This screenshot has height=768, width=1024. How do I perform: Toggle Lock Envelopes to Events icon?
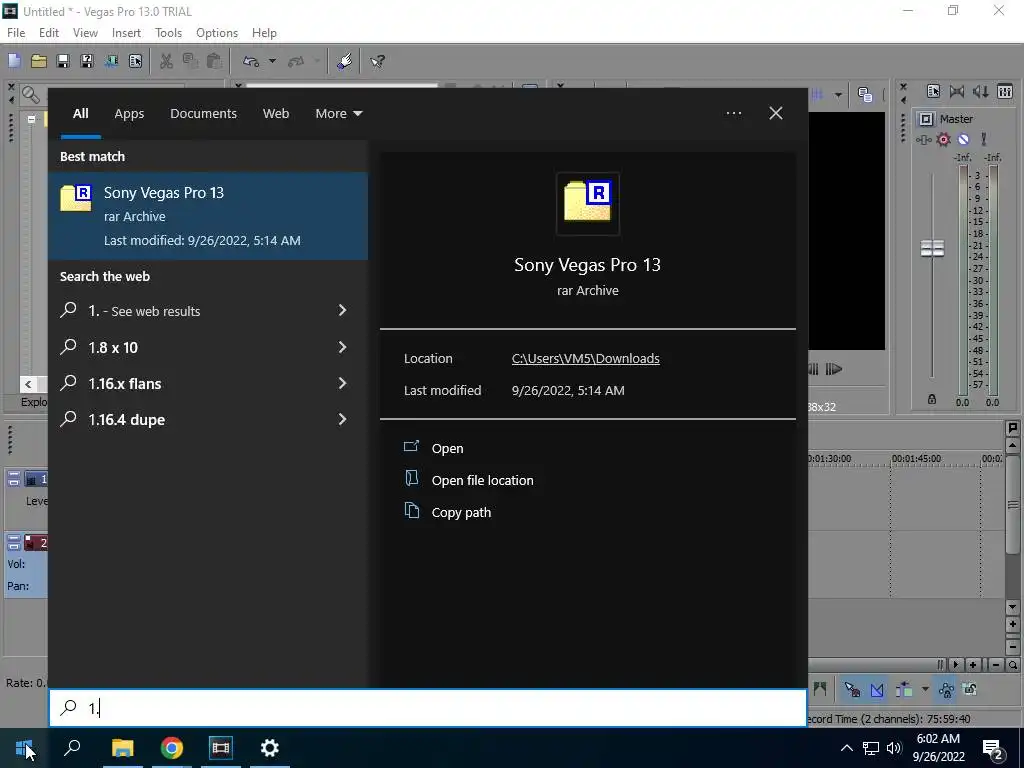point(946,690)
